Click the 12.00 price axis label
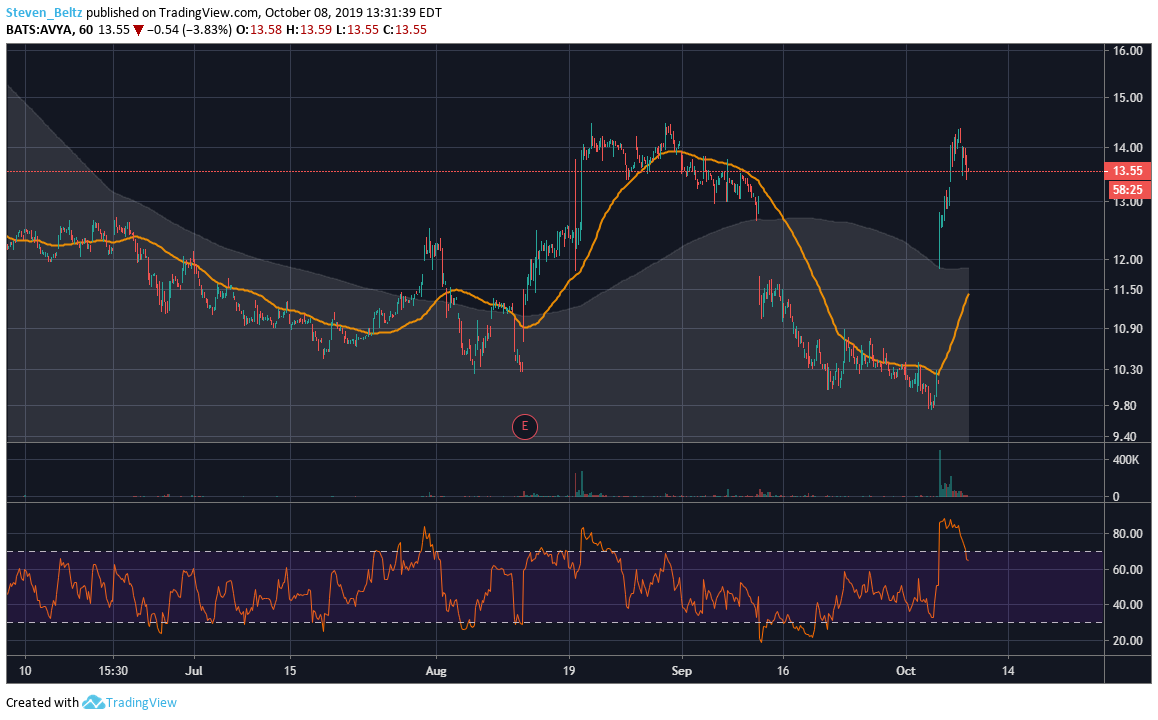This screenshot has height=720, width=1158. coord(1128,259)
